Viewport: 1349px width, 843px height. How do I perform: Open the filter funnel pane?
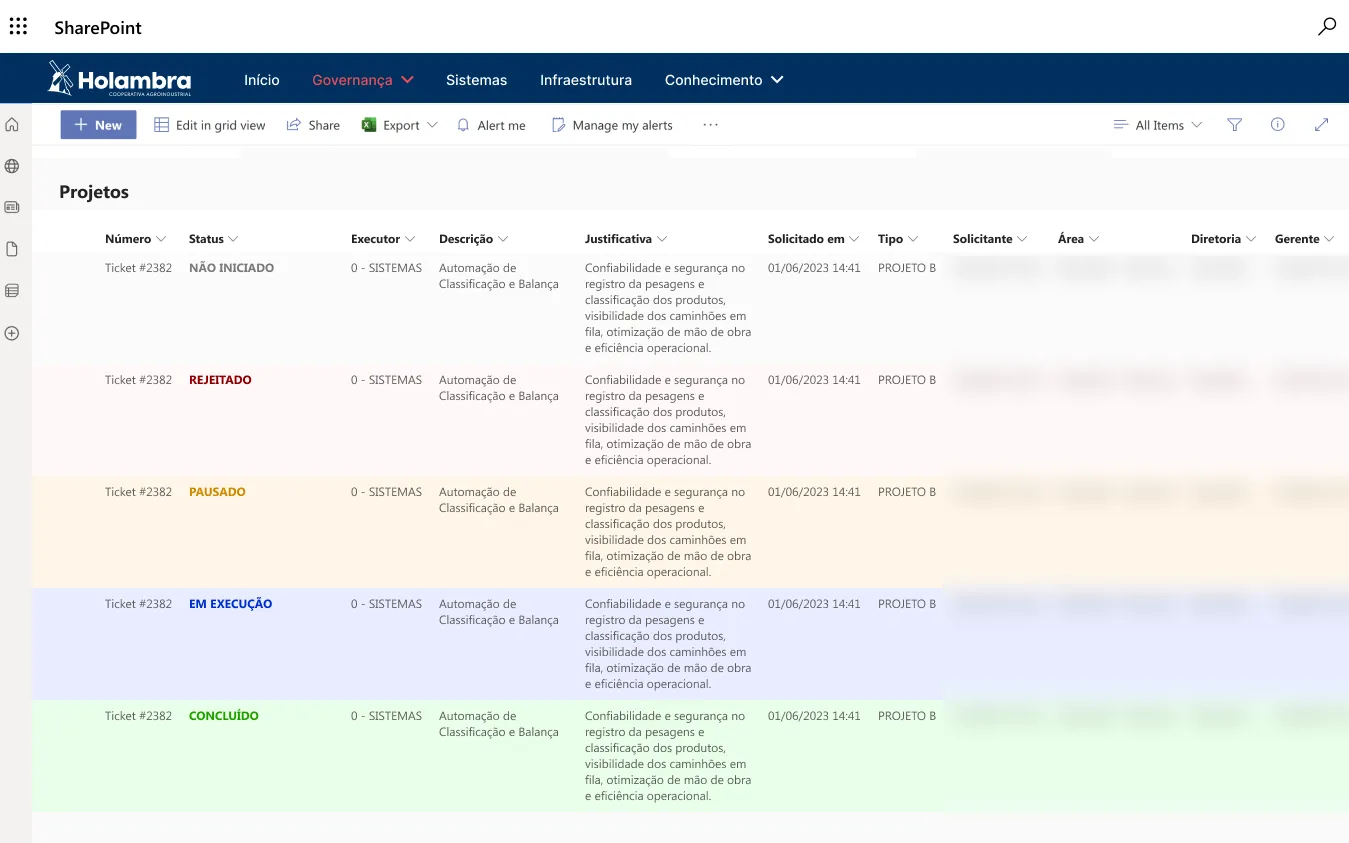[1235, 125]
